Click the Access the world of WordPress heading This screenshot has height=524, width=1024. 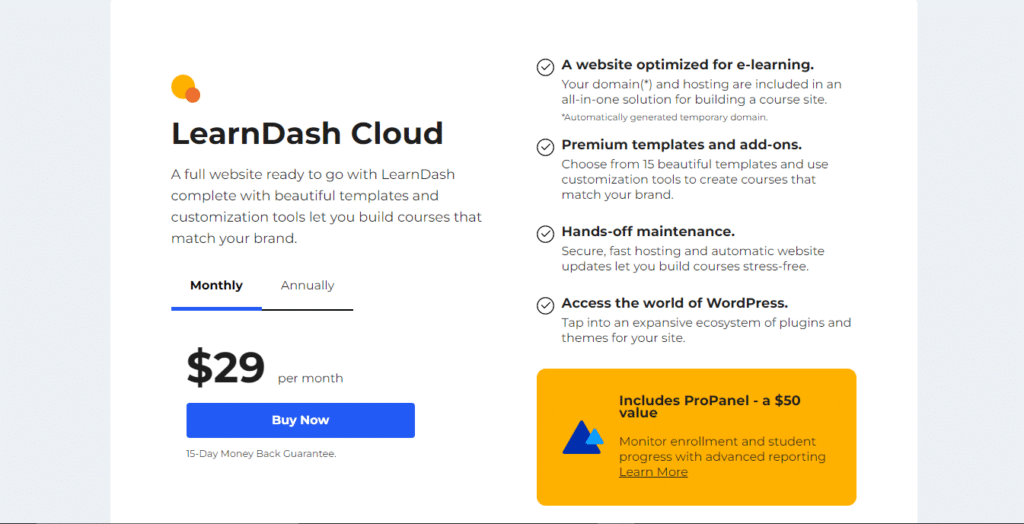(675, 303)
